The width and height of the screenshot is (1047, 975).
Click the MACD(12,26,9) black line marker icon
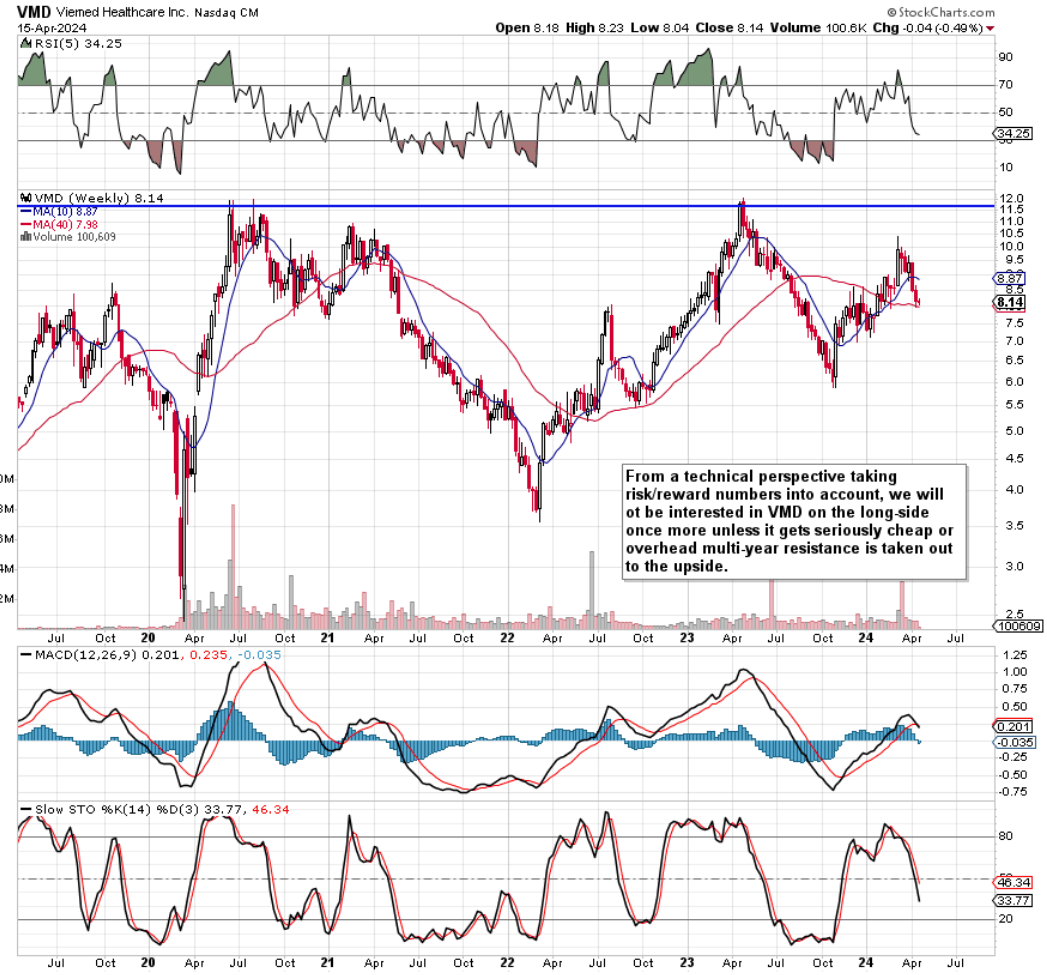(26, 652)
